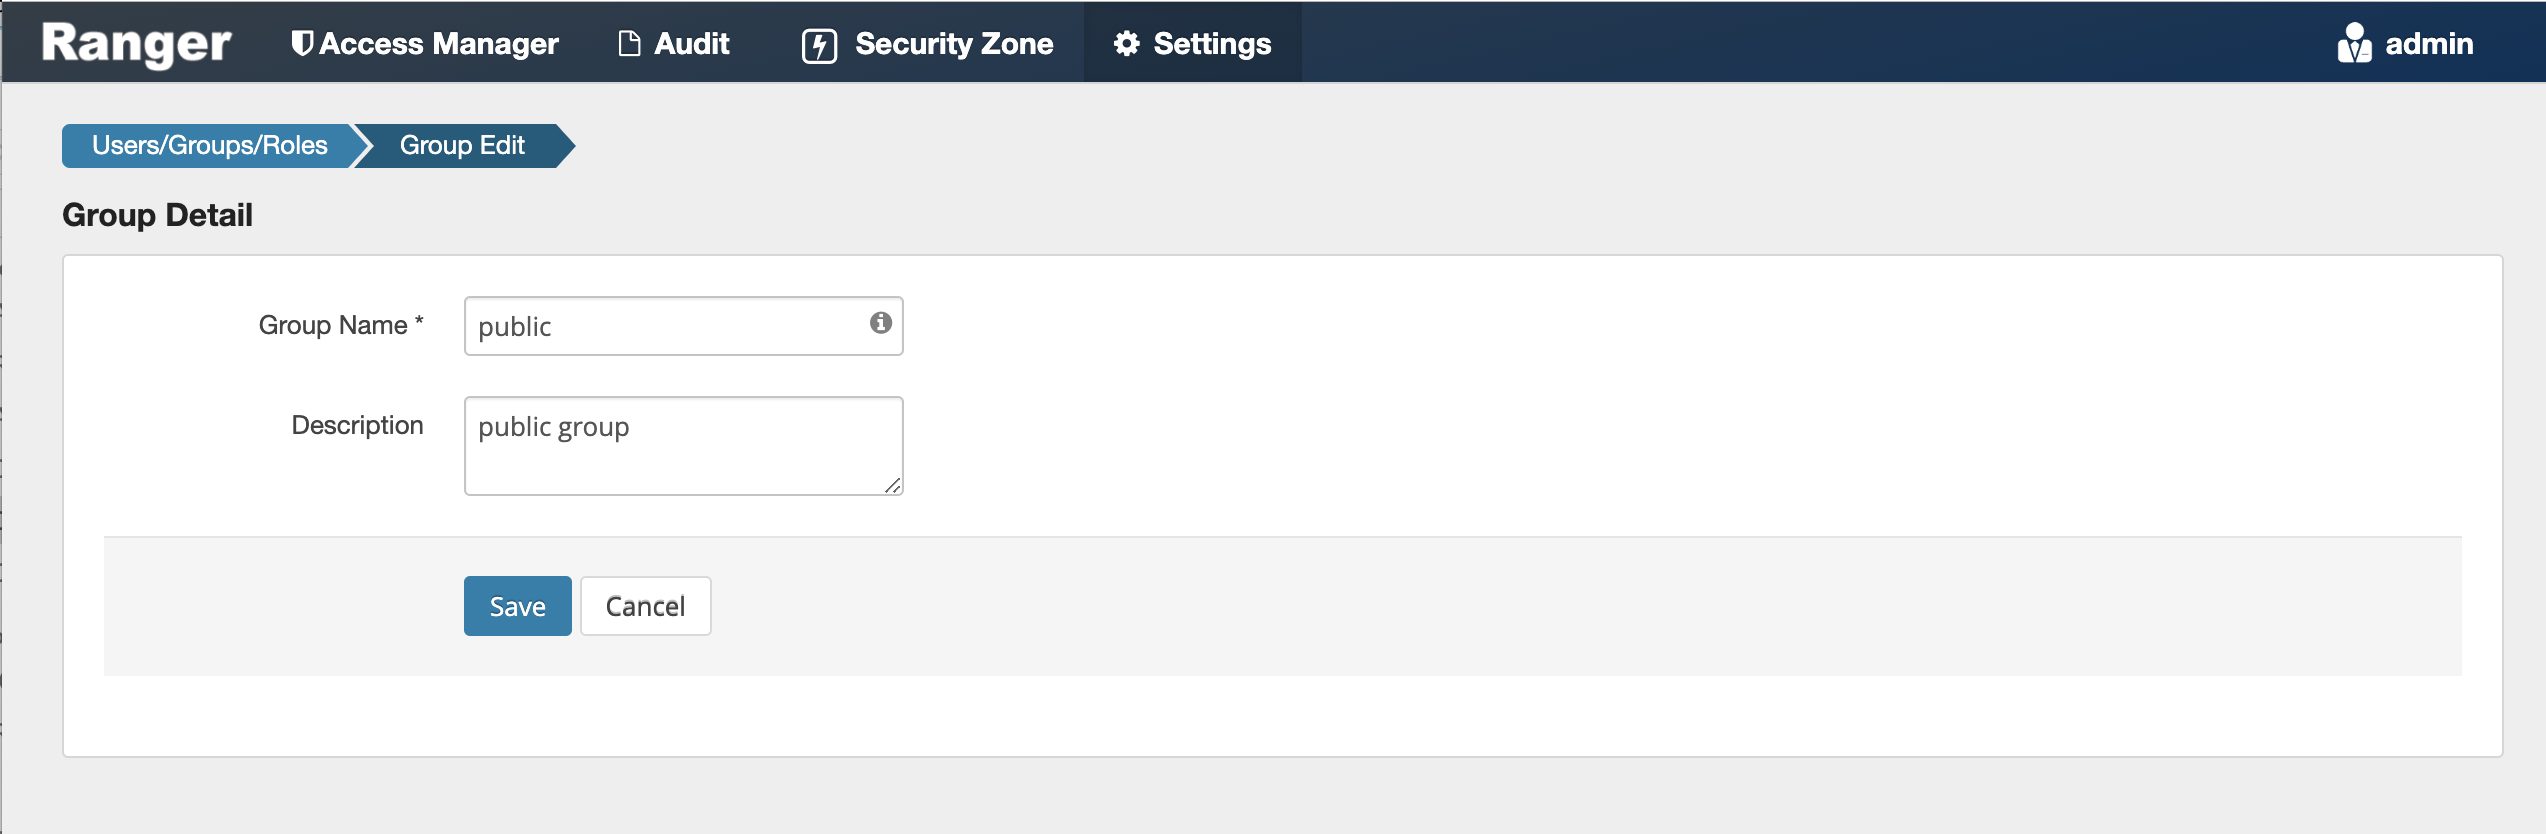
Task: Click the Description textarea resize handle
Action: pos(892,485)
